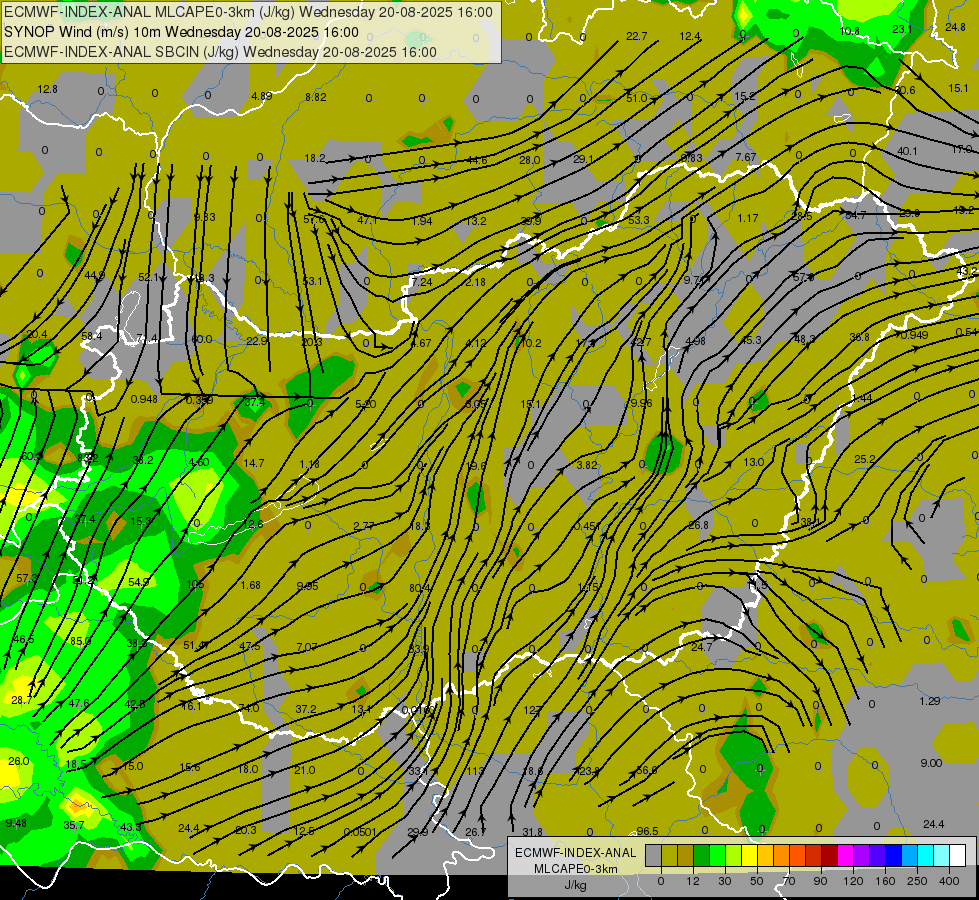
Task: Select the map value '9.00'
Action: [x=931, y=763]
